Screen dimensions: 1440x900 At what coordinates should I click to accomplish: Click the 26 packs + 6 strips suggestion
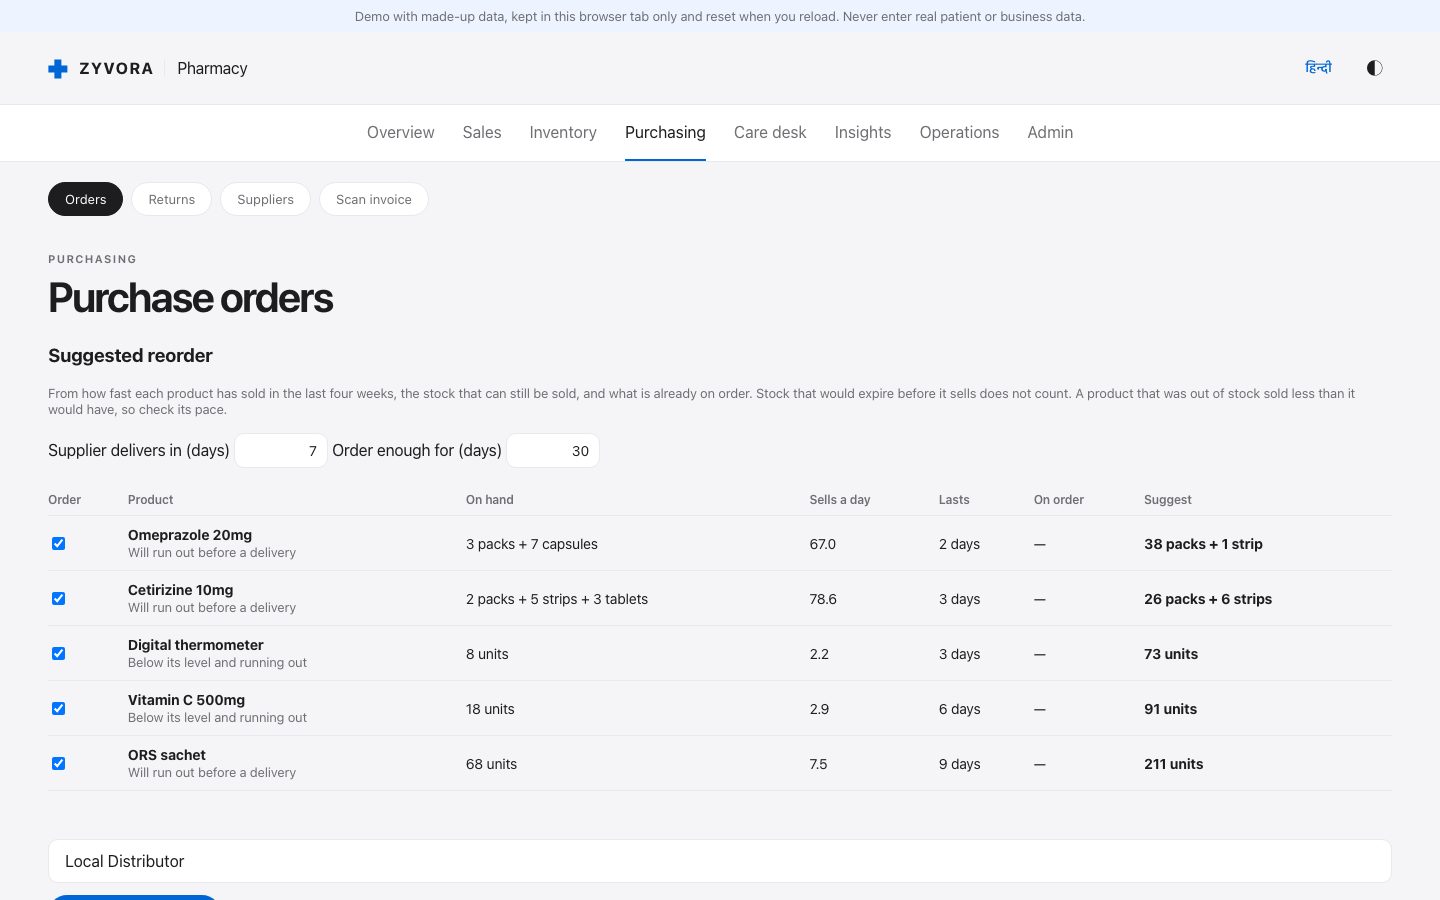coord(1208,599)
